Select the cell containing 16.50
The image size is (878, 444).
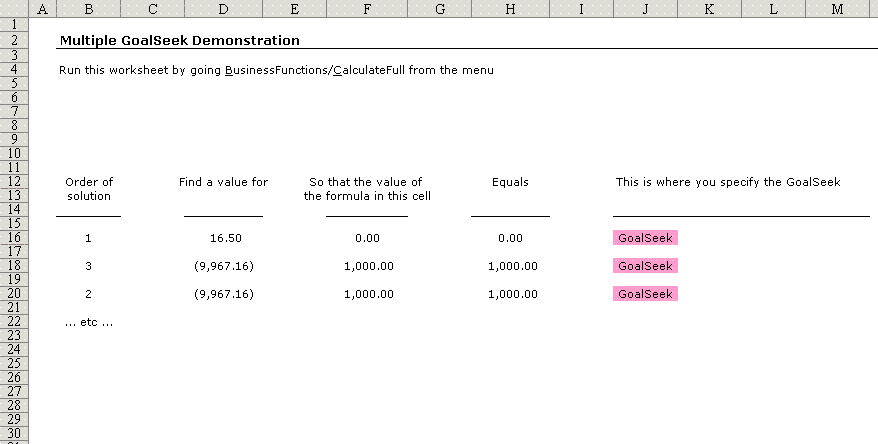[224, 238]
